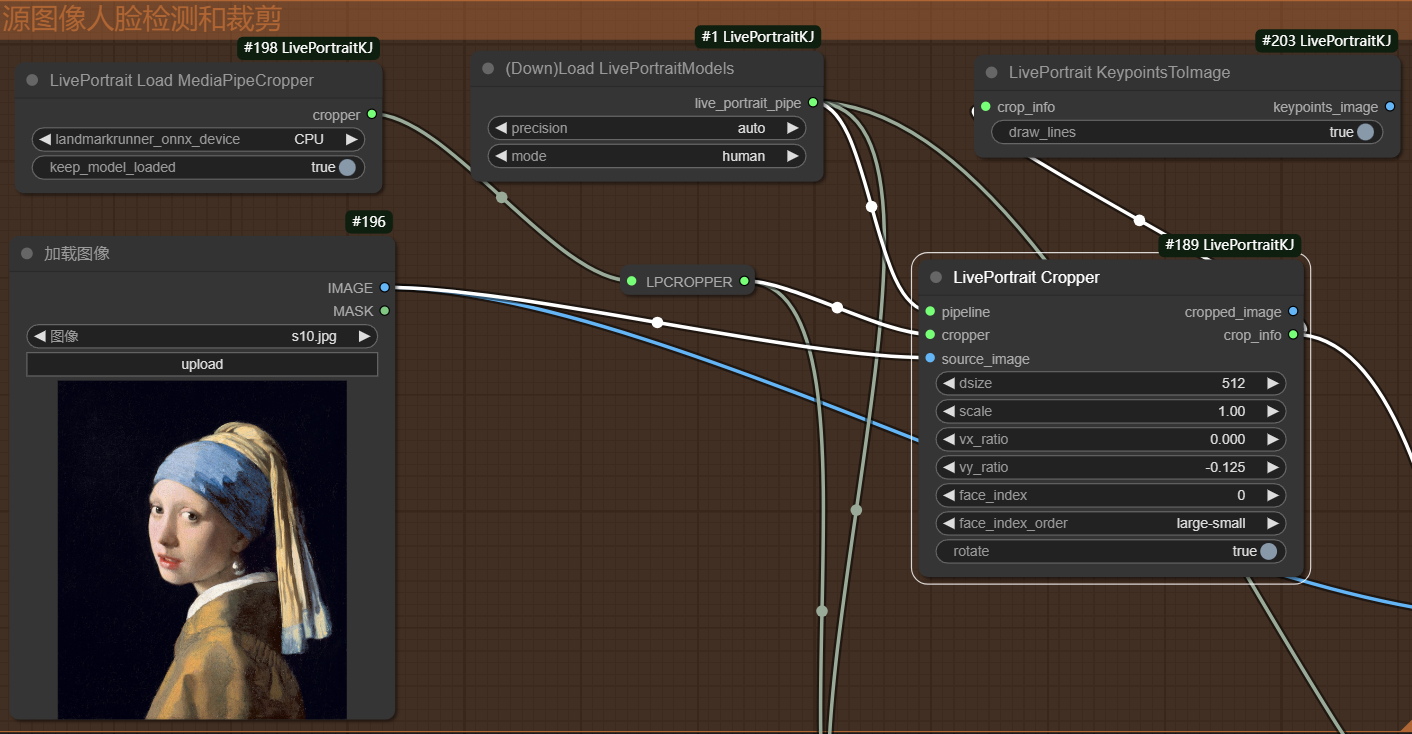Click the vy_ratio value slider field
Image resolution: width=1412 pixels, height=734 pixels.
(1110, 467)
